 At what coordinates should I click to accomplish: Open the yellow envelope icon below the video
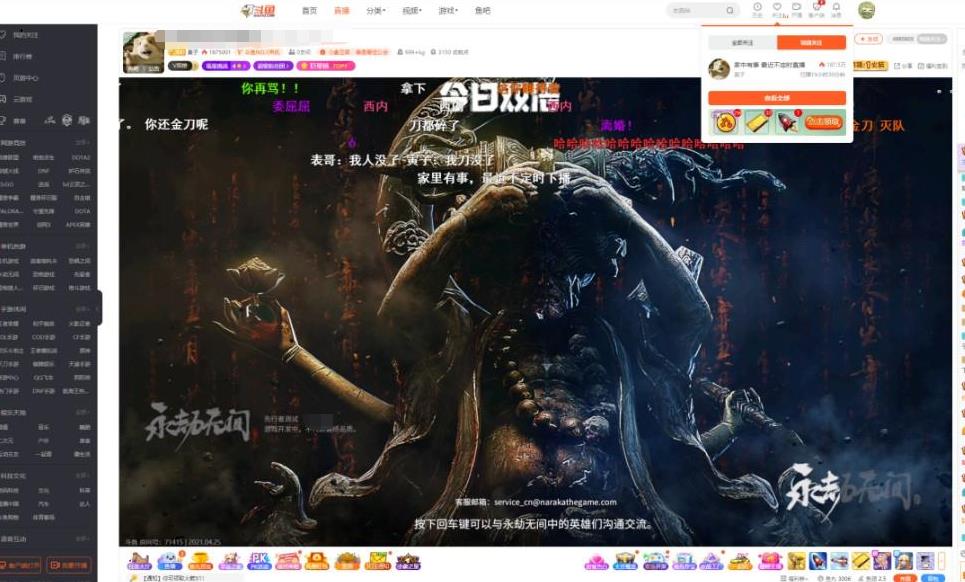coord(378,561)
